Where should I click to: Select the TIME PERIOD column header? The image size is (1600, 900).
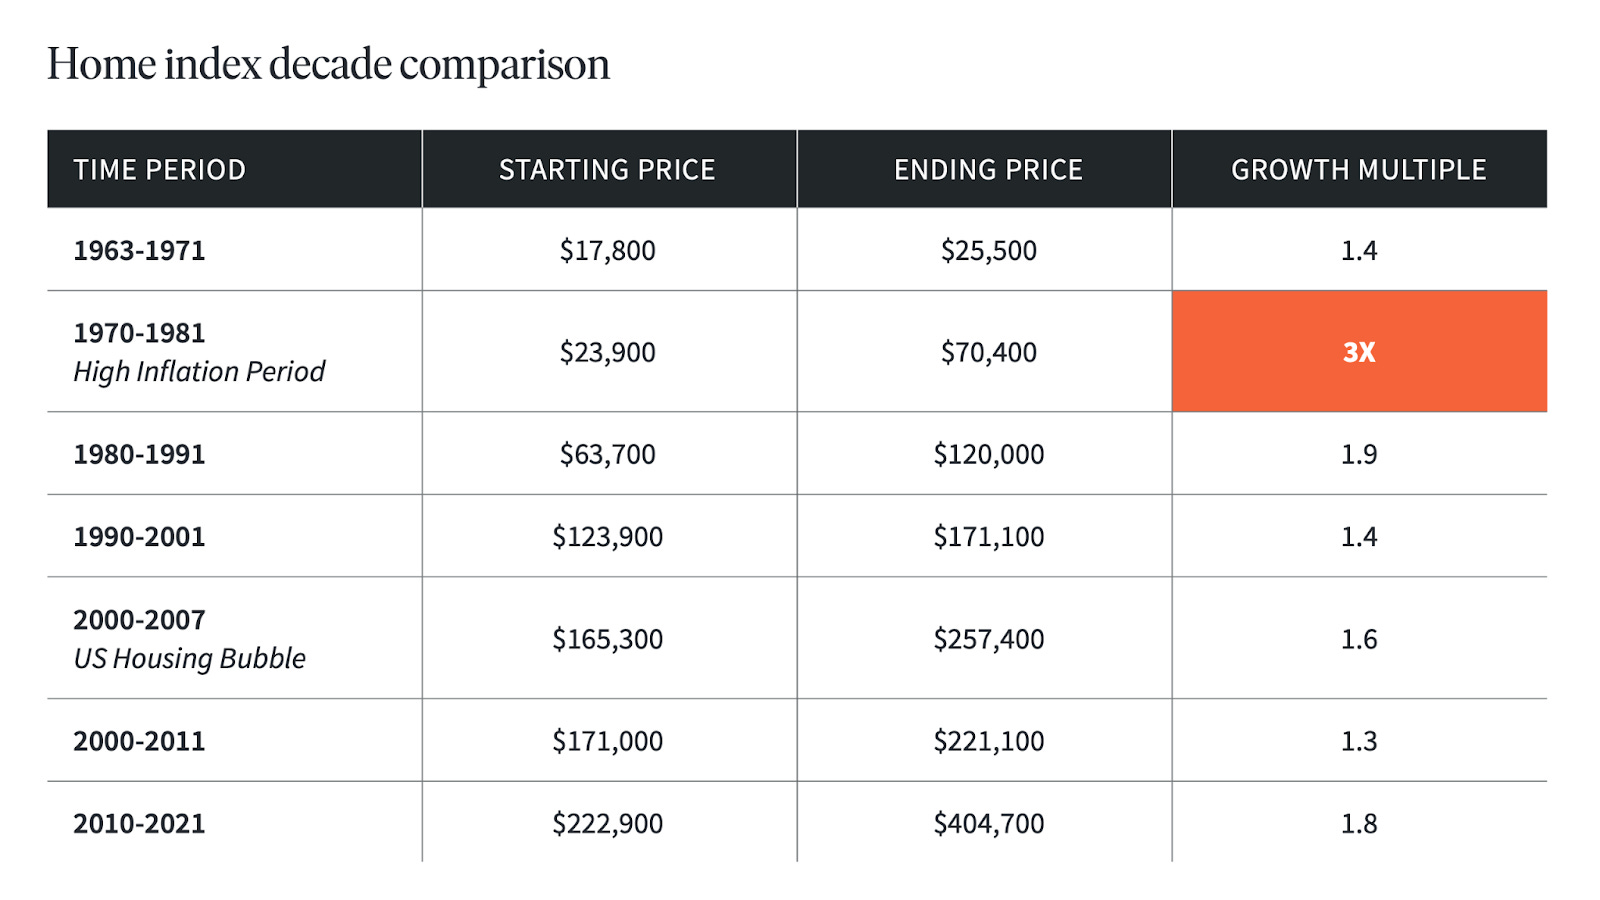pyautogui.click(x=159, y=170)
